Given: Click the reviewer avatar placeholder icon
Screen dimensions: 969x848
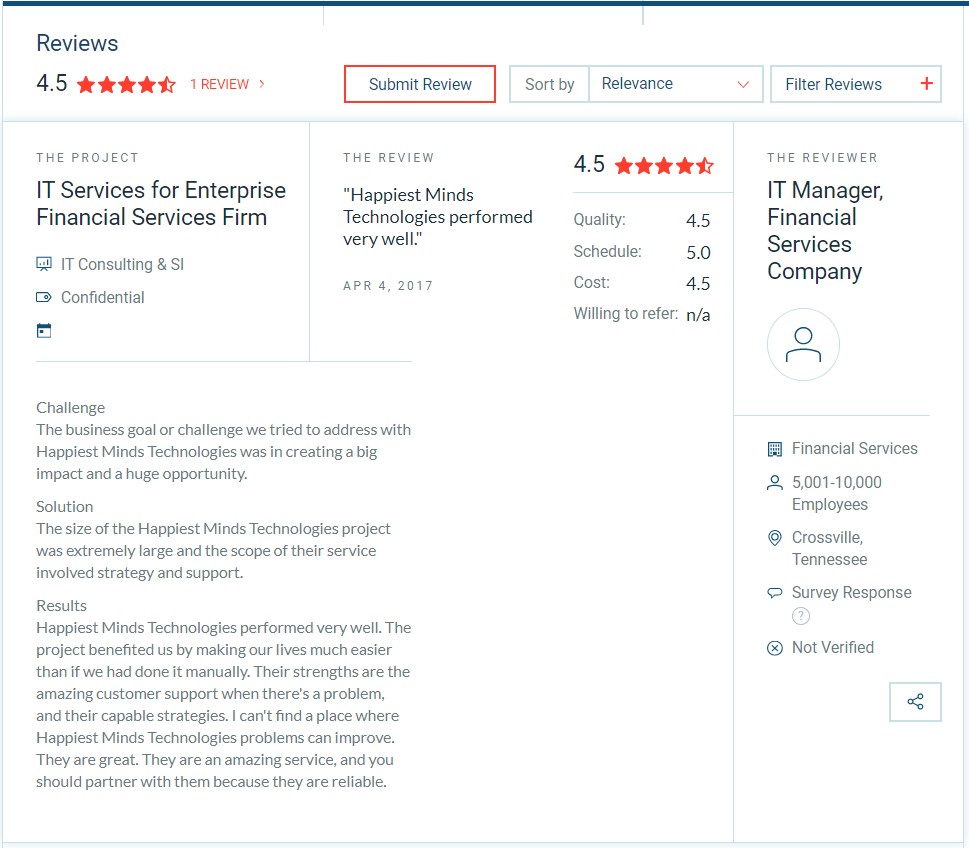Looking at the screenshot, I should click(803, 344).
